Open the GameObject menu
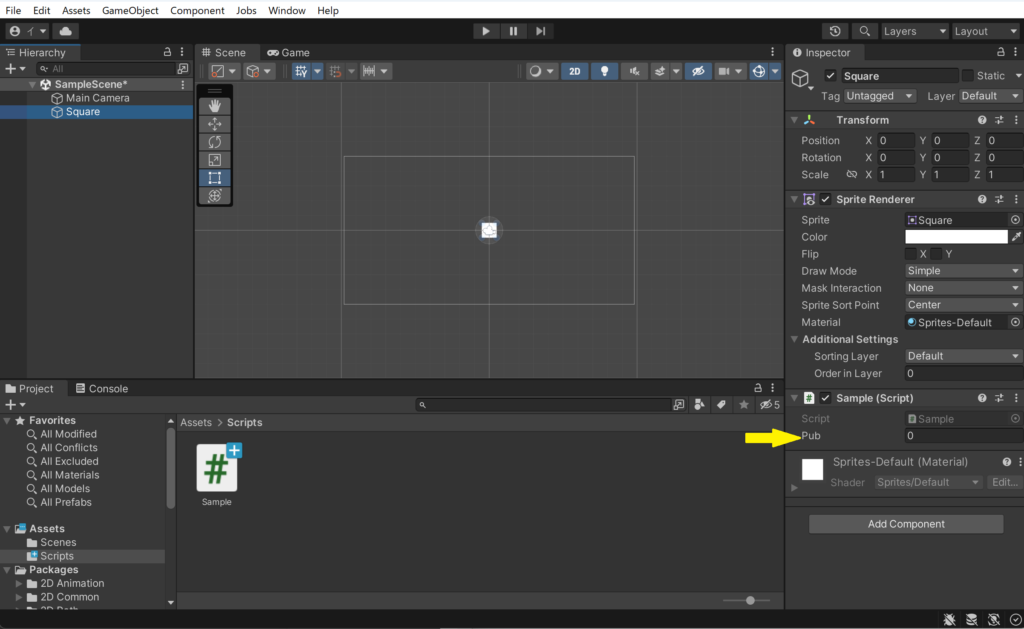 click(130, 10)
